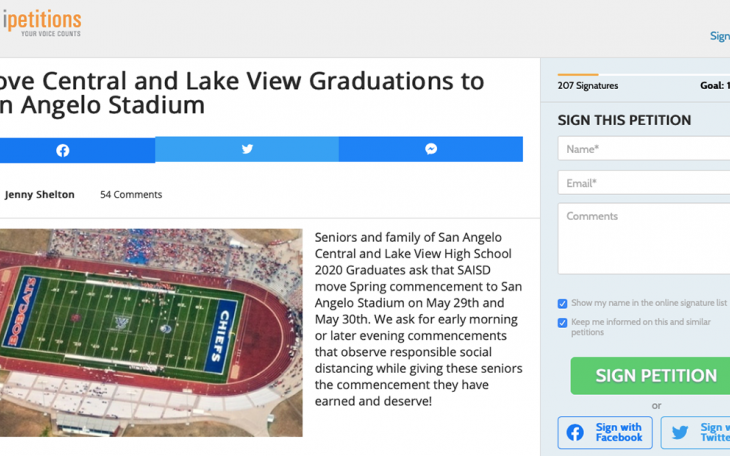Click author name Jenny Shelton
730x456 pixels.
40,195
